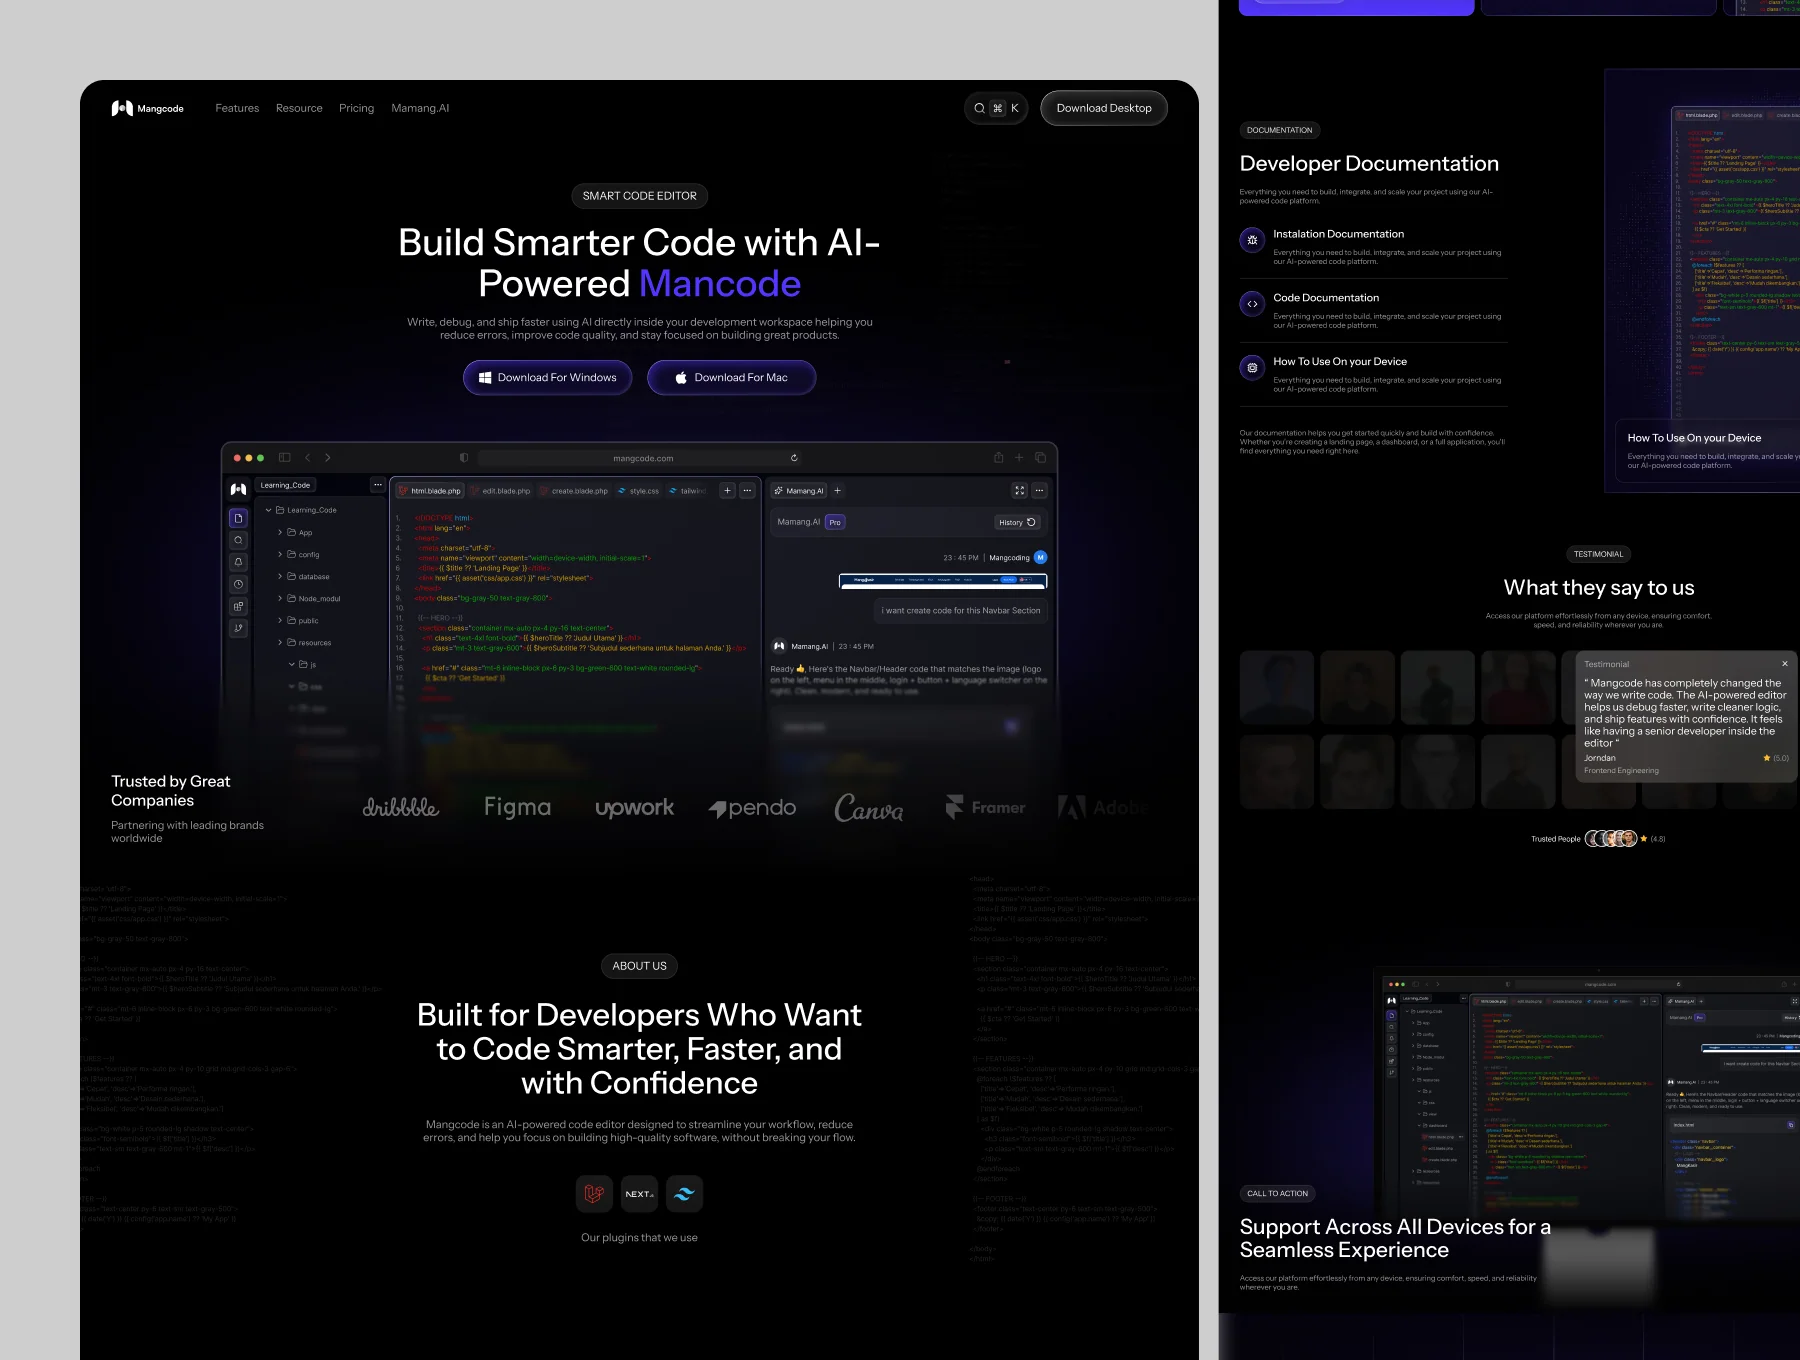This screenshot has height=1360, width=1800.
Task: Click the Mangcode logo in editor sidebar
Action: click(x=238, y=489)
